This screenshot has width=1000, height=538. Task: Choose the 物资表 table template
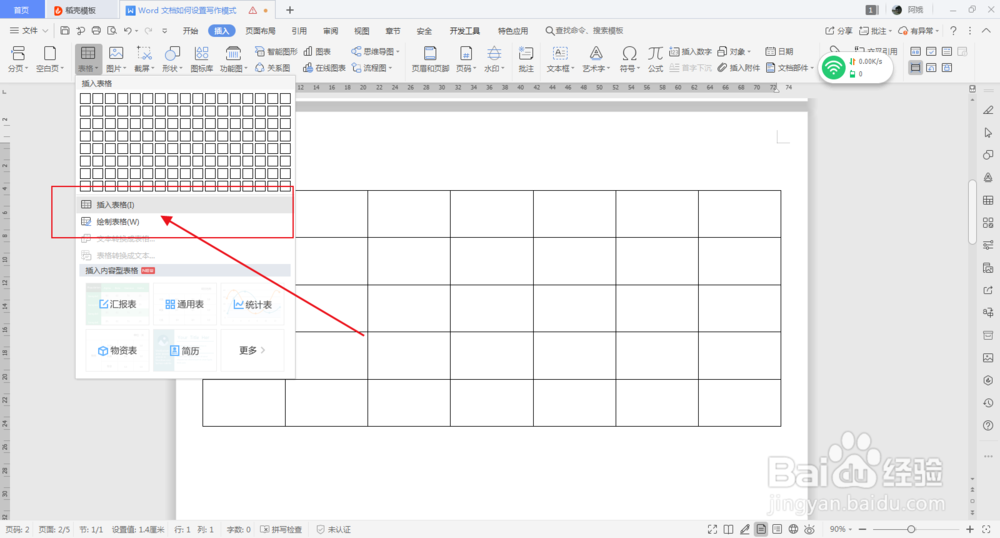pos(118,351)
